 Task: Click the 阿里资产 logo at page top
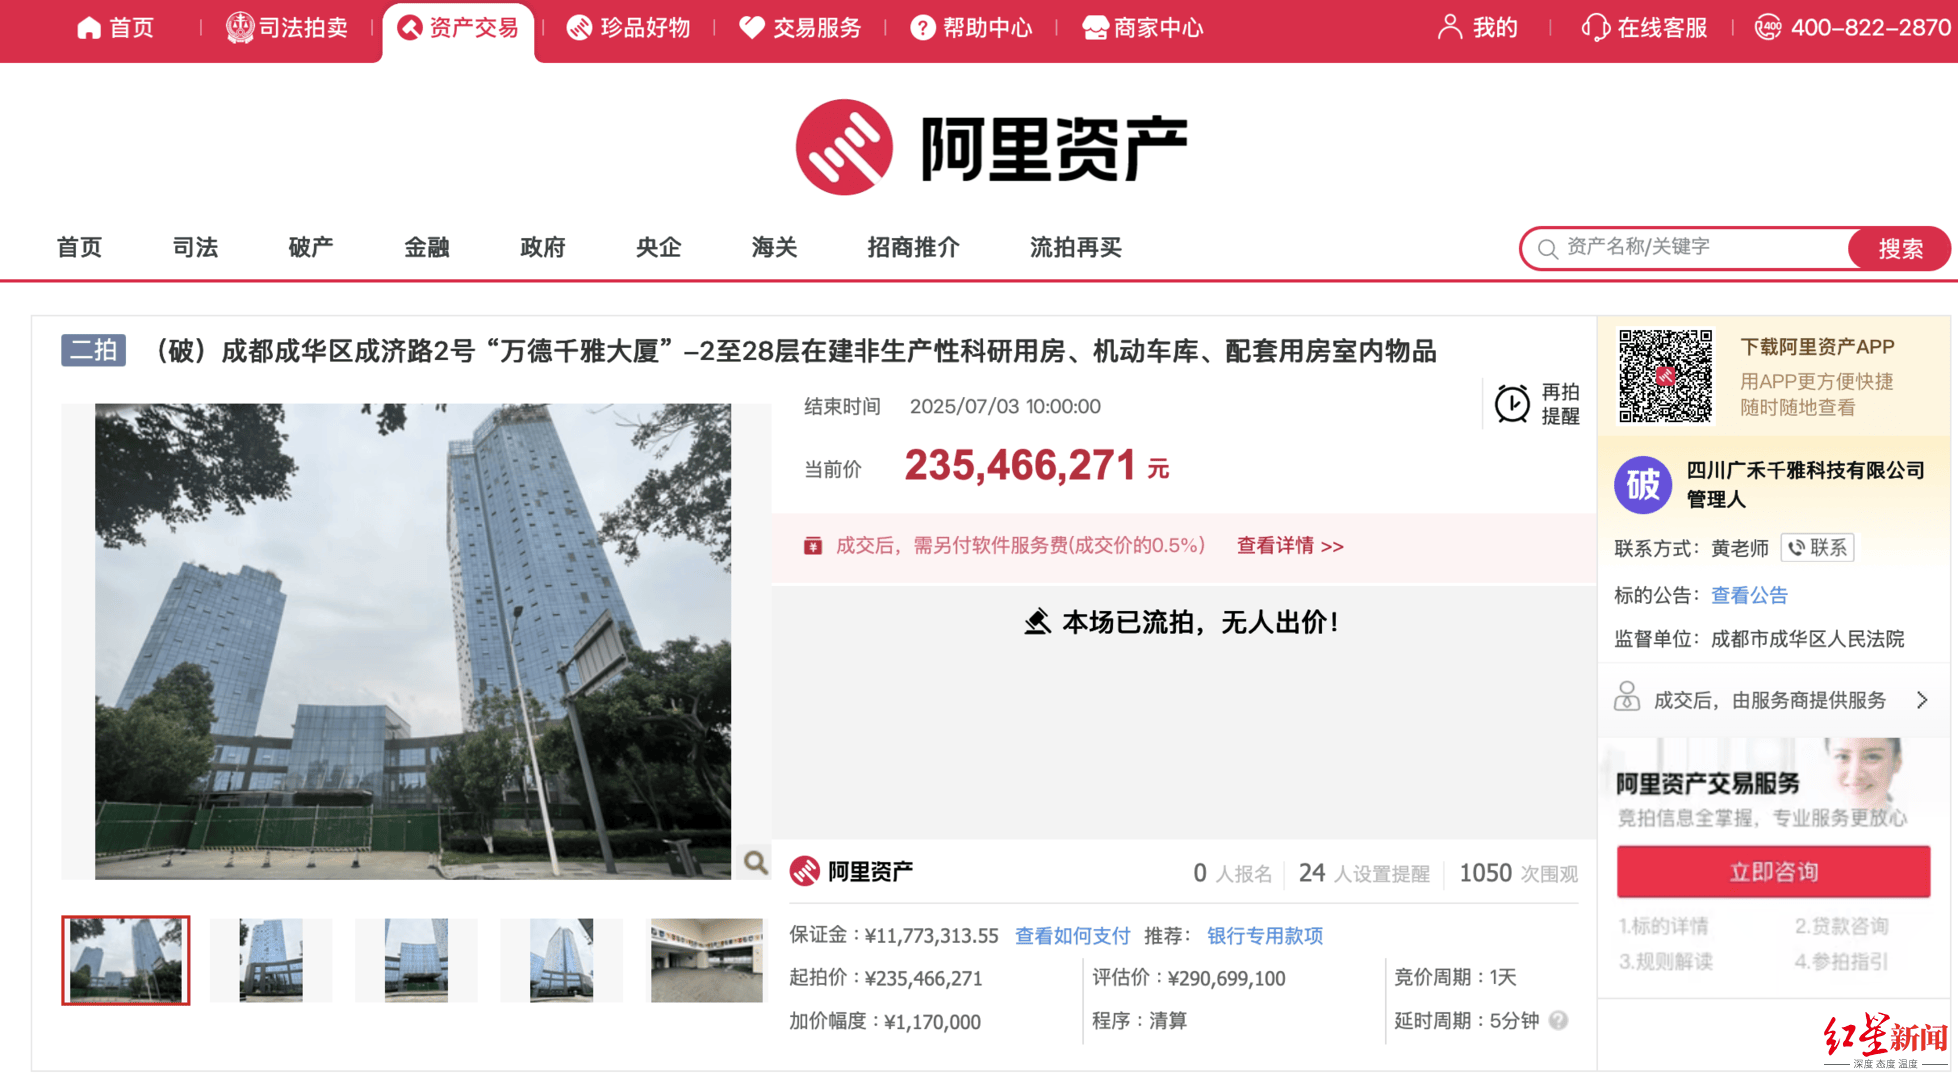click(990, 148)
